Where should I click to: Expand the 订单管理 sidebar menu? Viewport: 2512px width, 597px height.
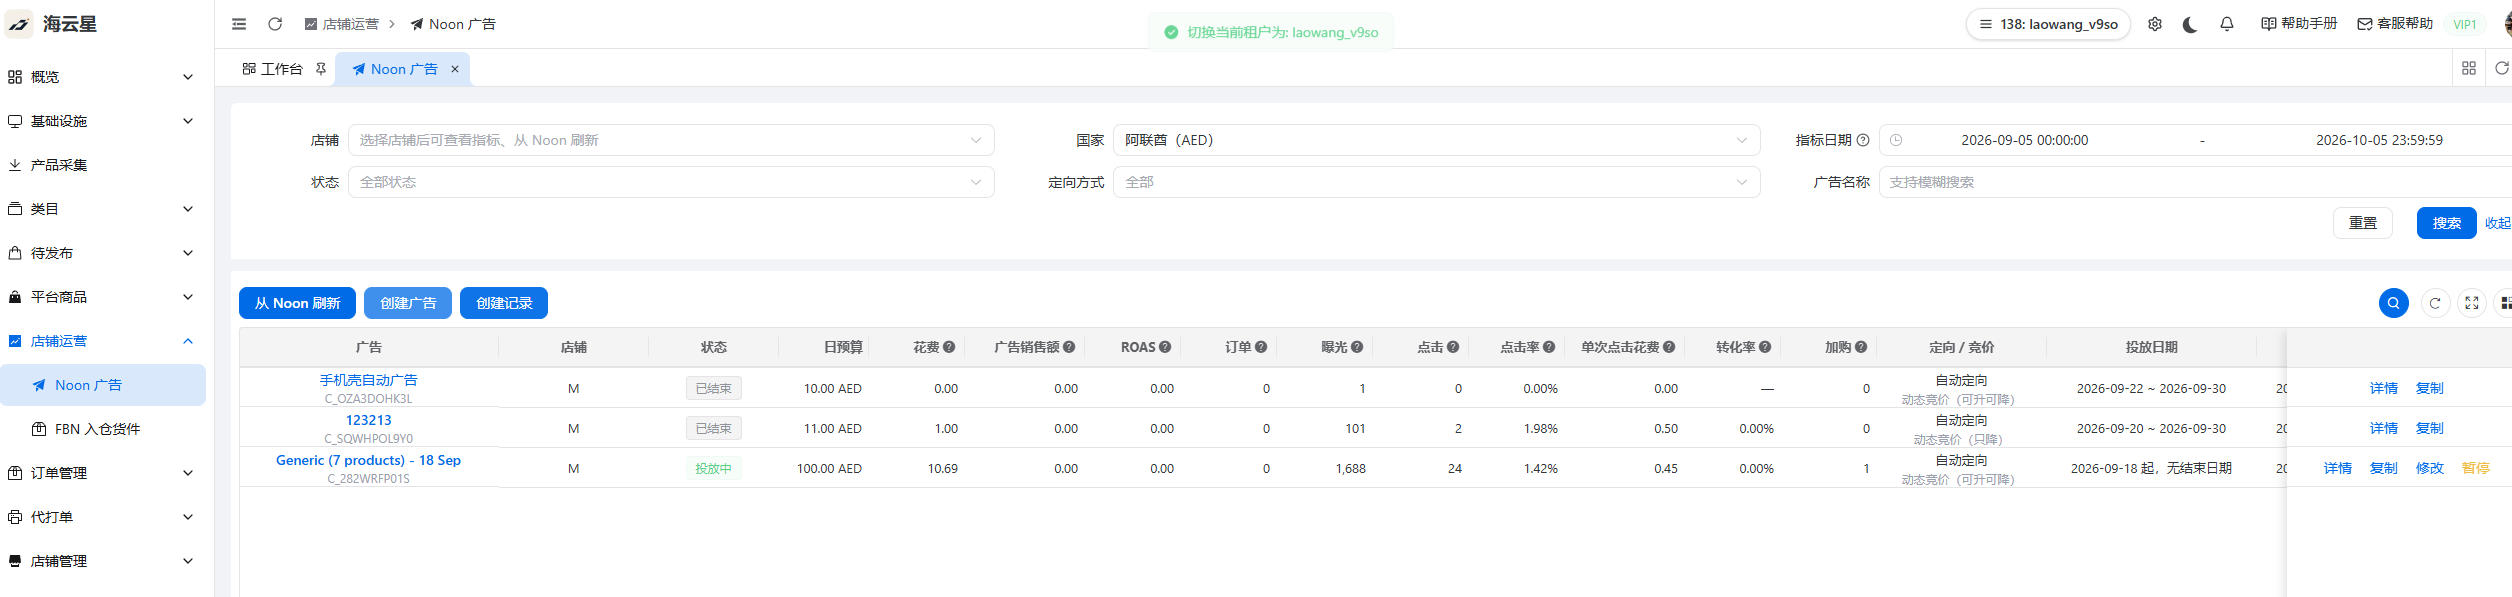pos(101,473)
